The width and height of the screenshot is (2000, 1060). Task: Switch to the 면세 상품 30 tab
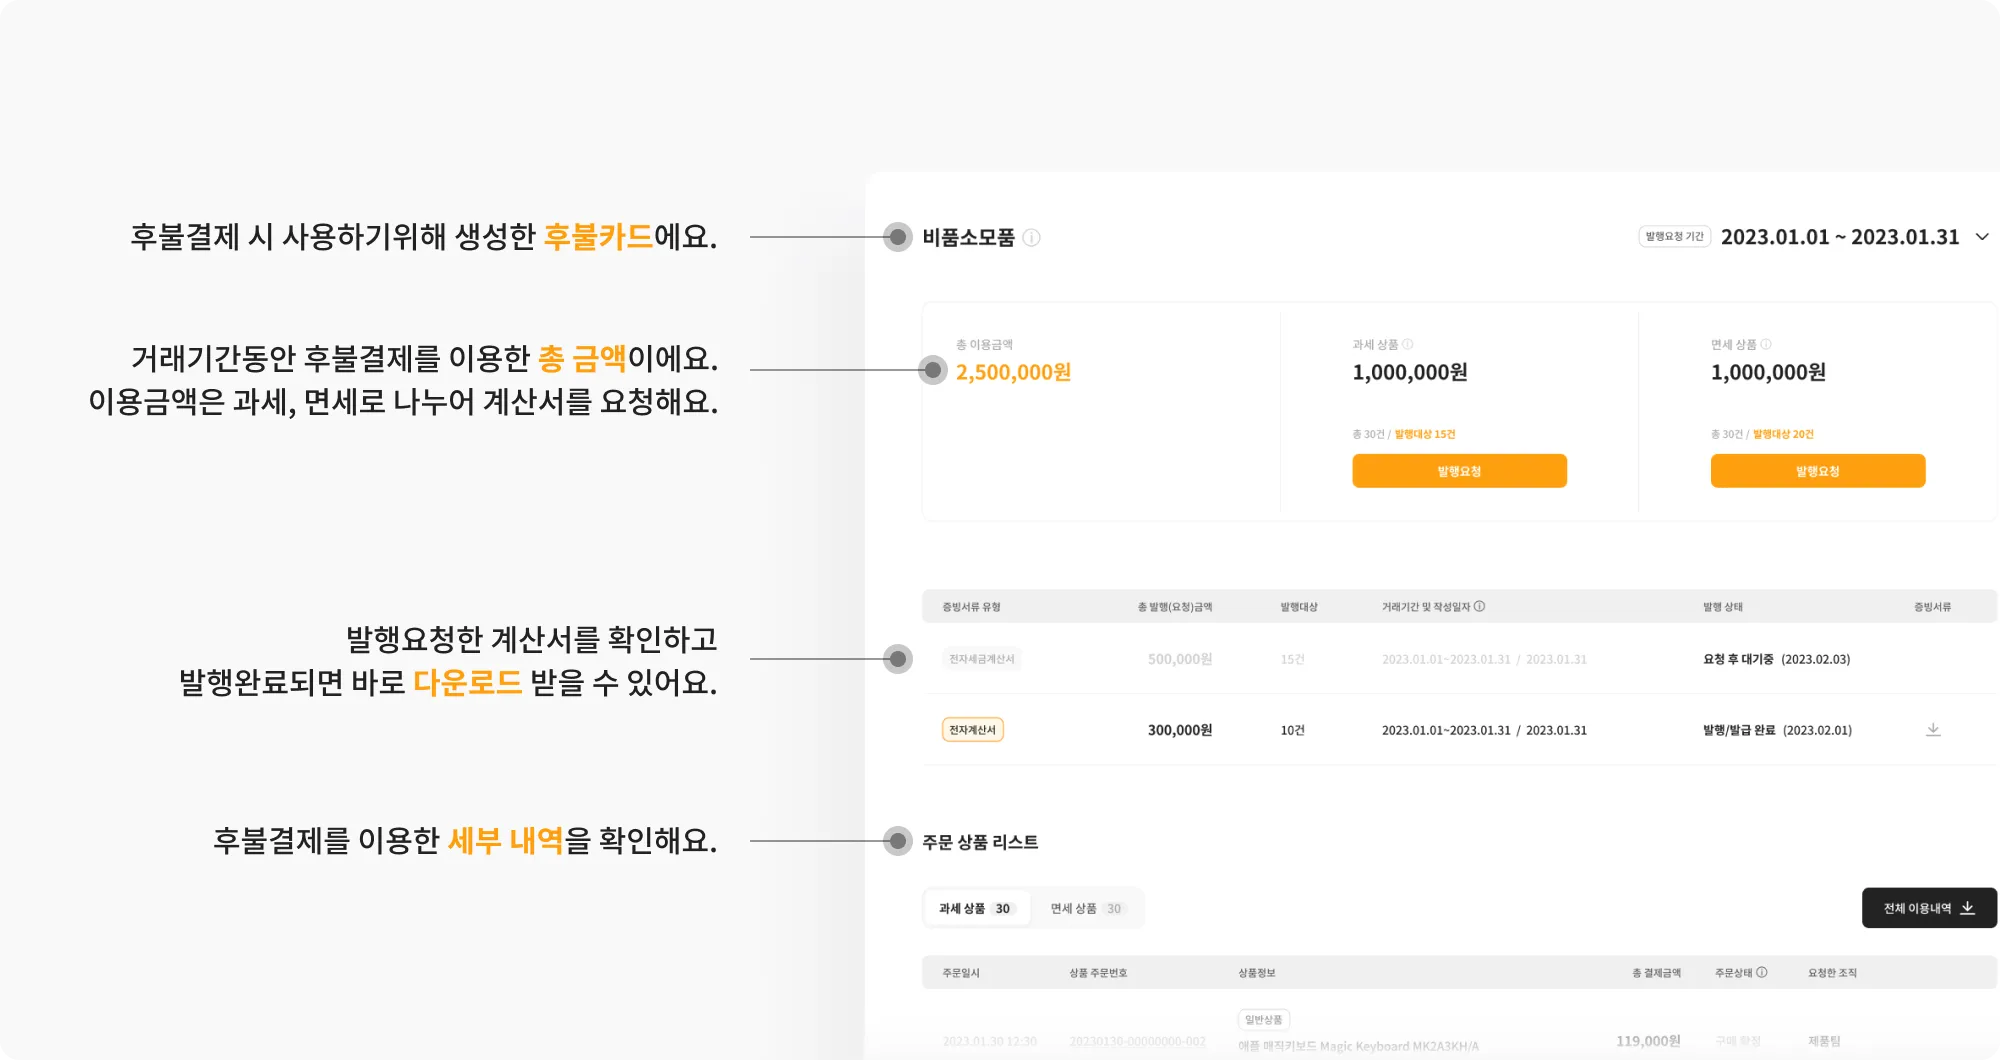1086,908
